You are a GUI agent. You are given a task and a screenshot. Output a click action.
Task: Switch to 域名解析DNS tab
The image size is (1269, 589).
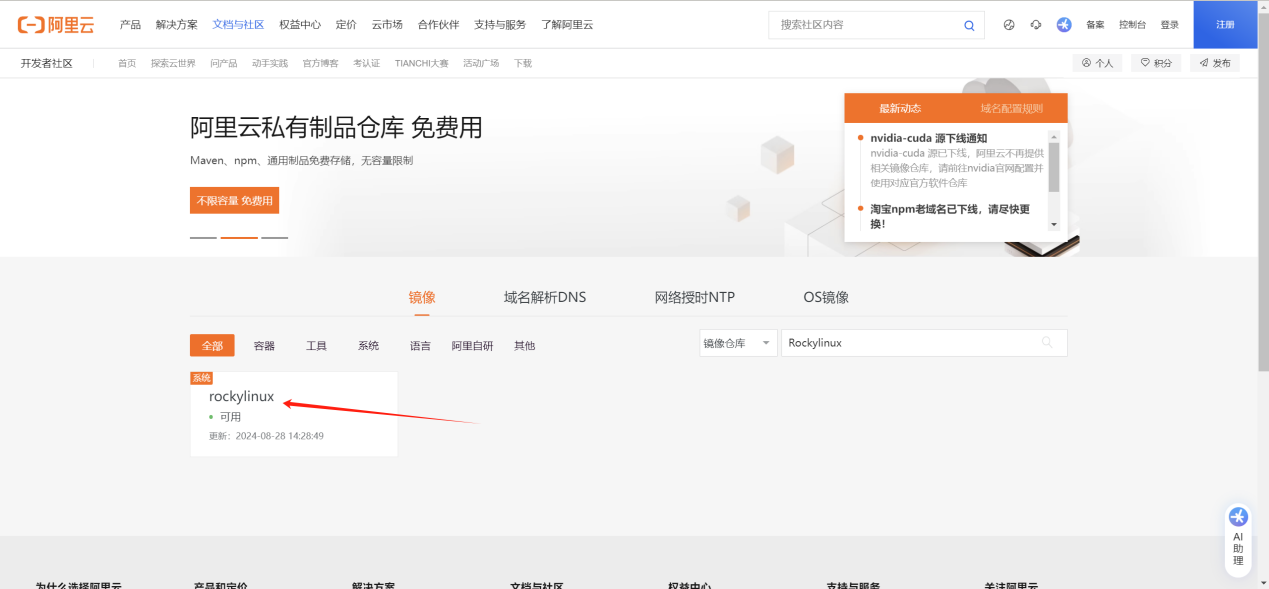pos(545,298)
